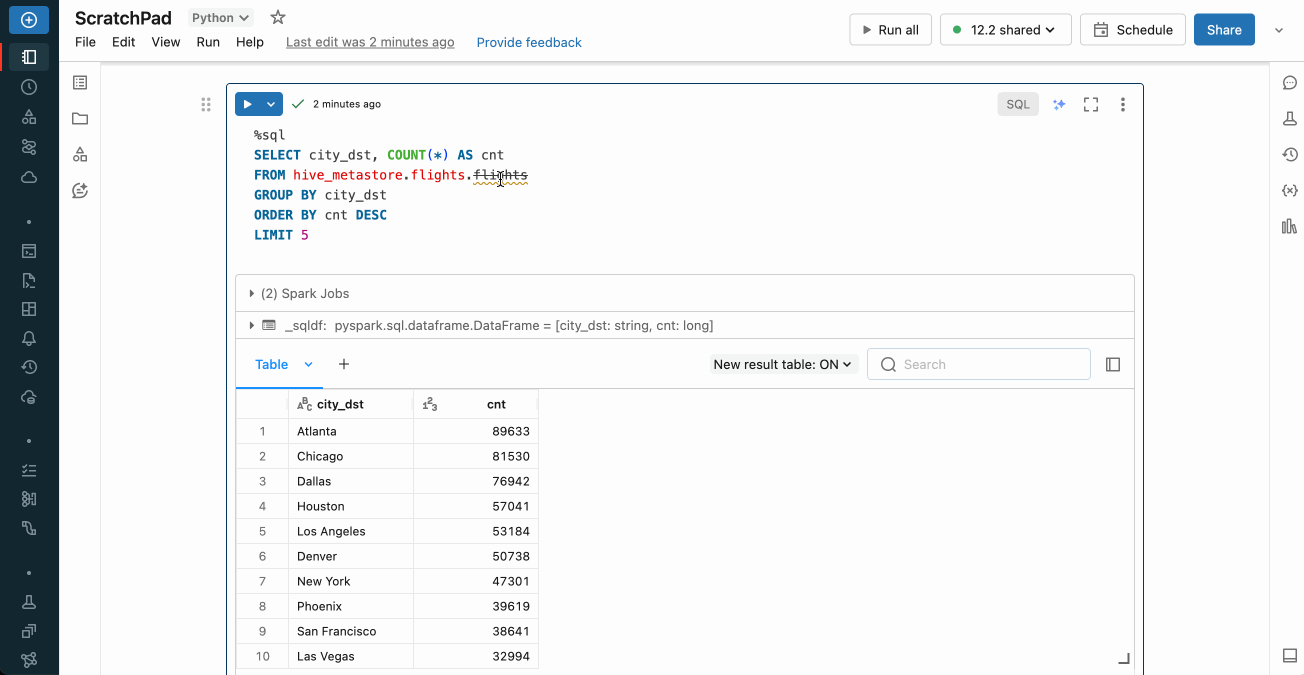Click the New create plus icon
The image size is (1304, 675).
click(28, 20)
